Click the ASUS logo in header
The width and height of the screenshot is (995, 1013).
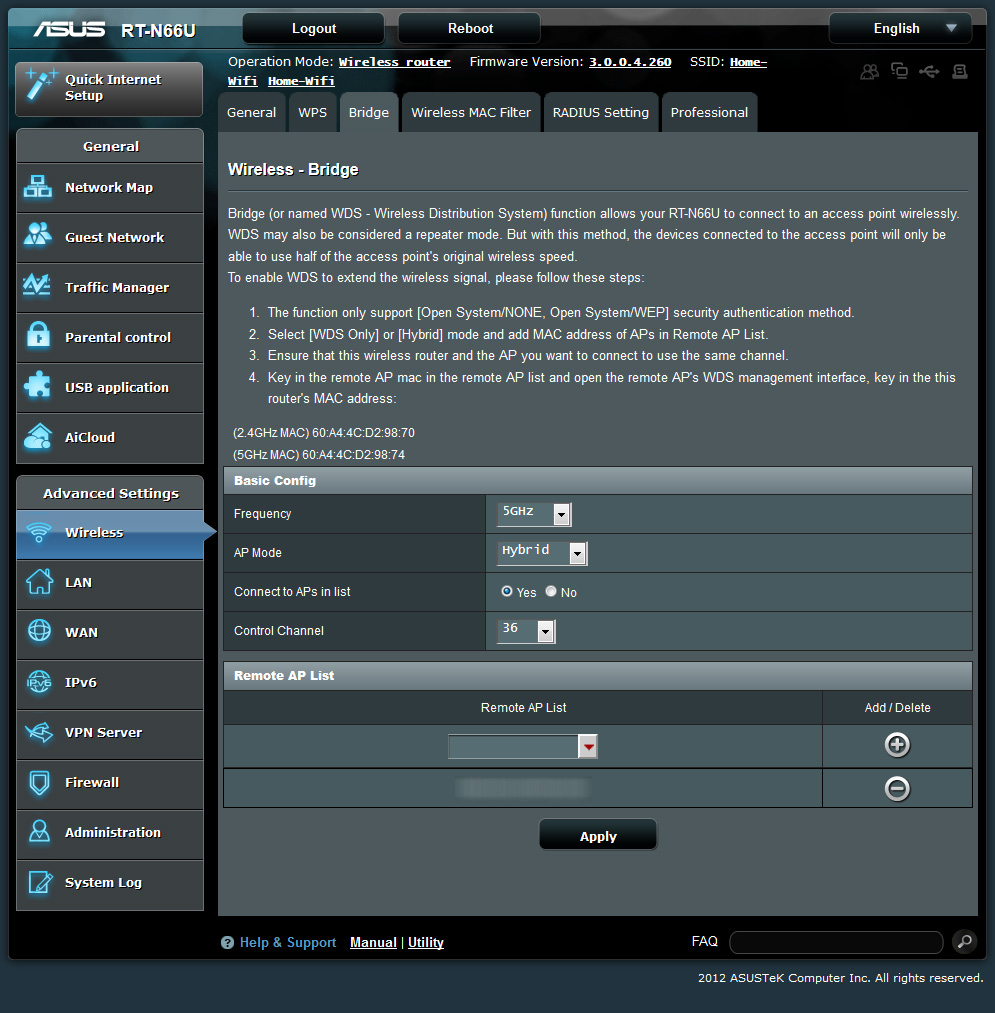69,29
